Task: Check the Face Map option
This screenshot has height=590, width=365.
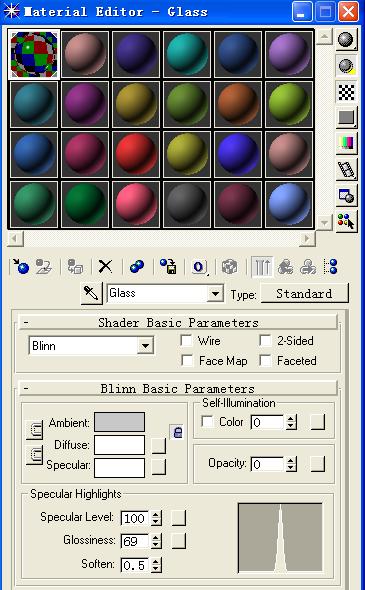Action: click(x=187, y=360)
